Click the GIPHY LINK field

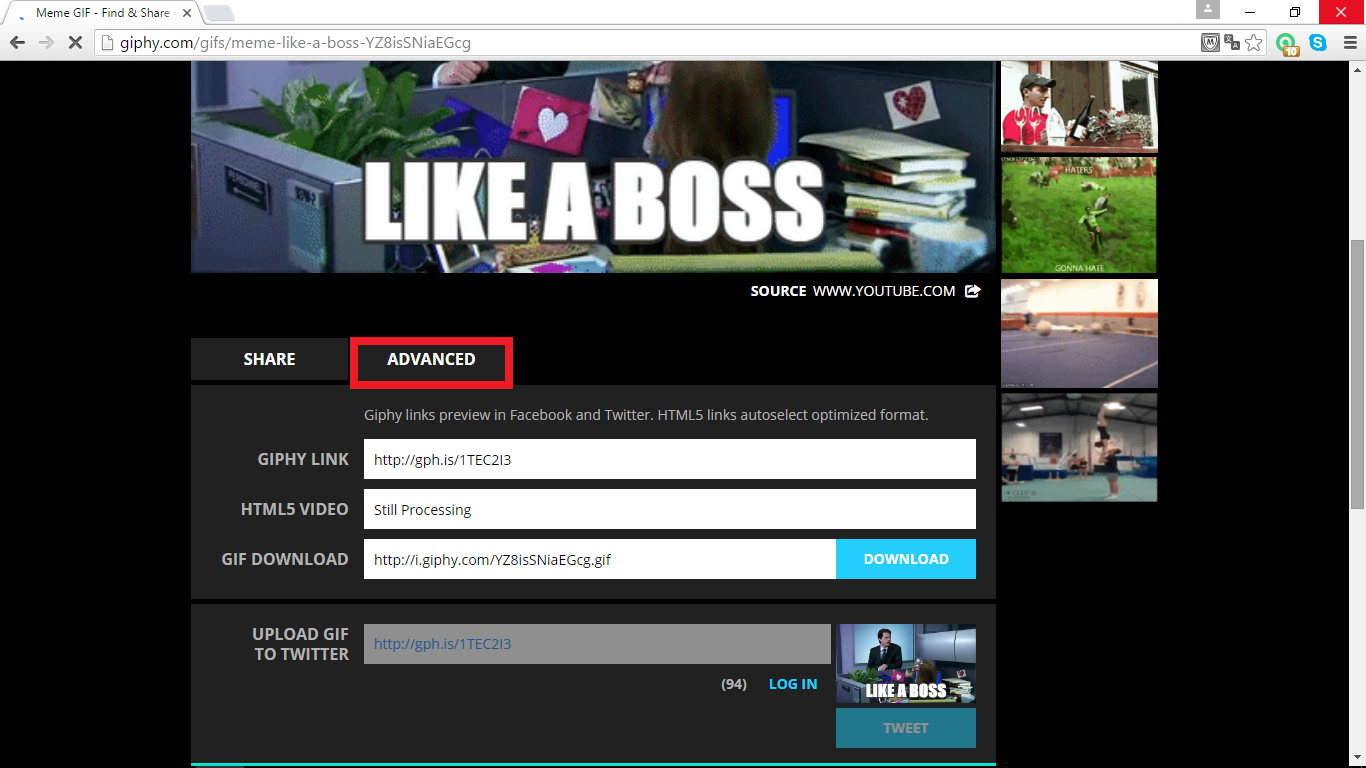click(x=670, y=459)
